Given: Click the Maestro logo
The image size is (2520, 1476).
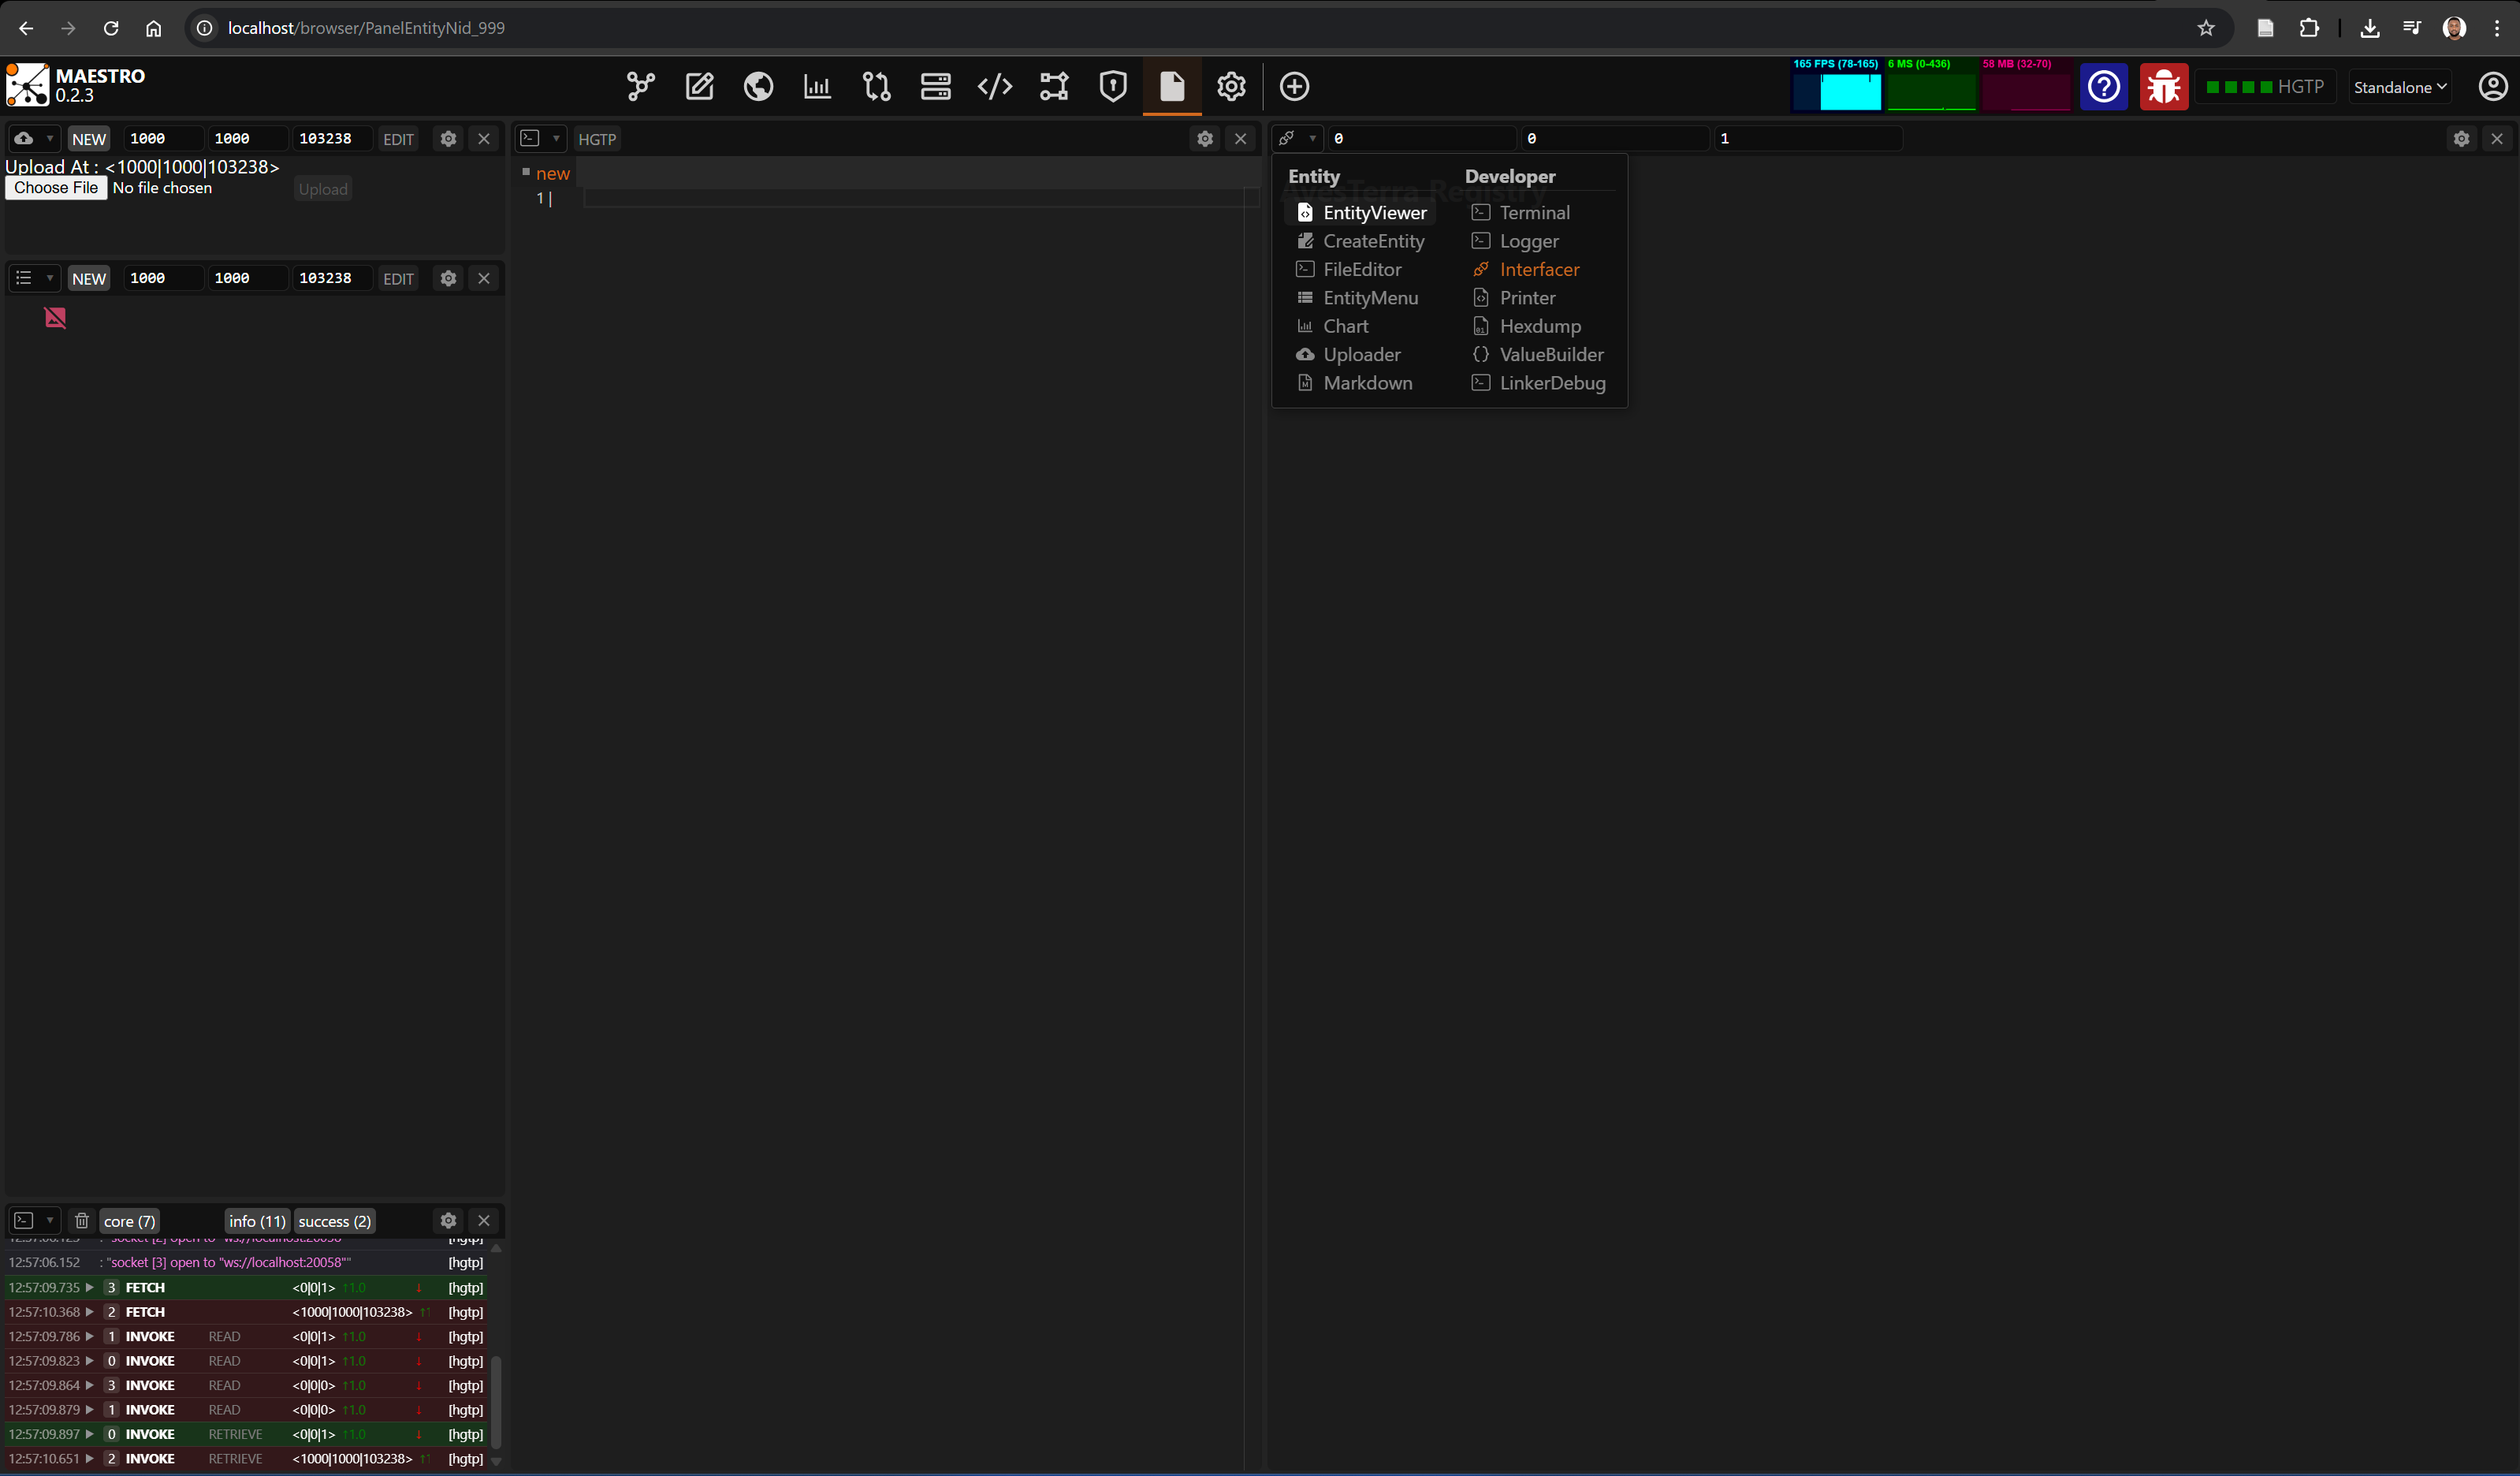Looking at the screenshot, I should (27, 85).
